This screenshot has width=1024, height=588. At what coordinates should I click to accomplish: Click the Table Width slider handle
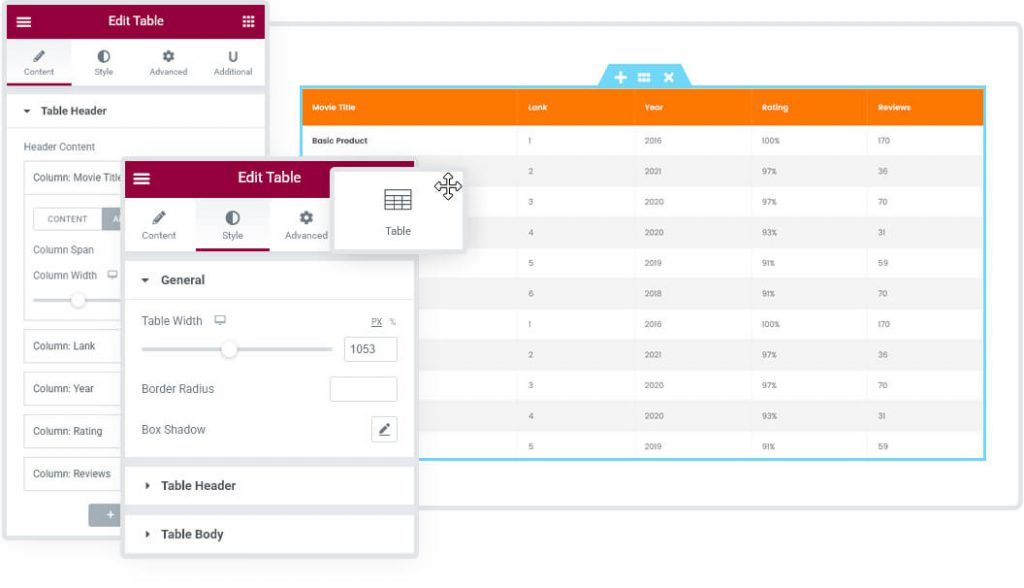click(229, 349)
